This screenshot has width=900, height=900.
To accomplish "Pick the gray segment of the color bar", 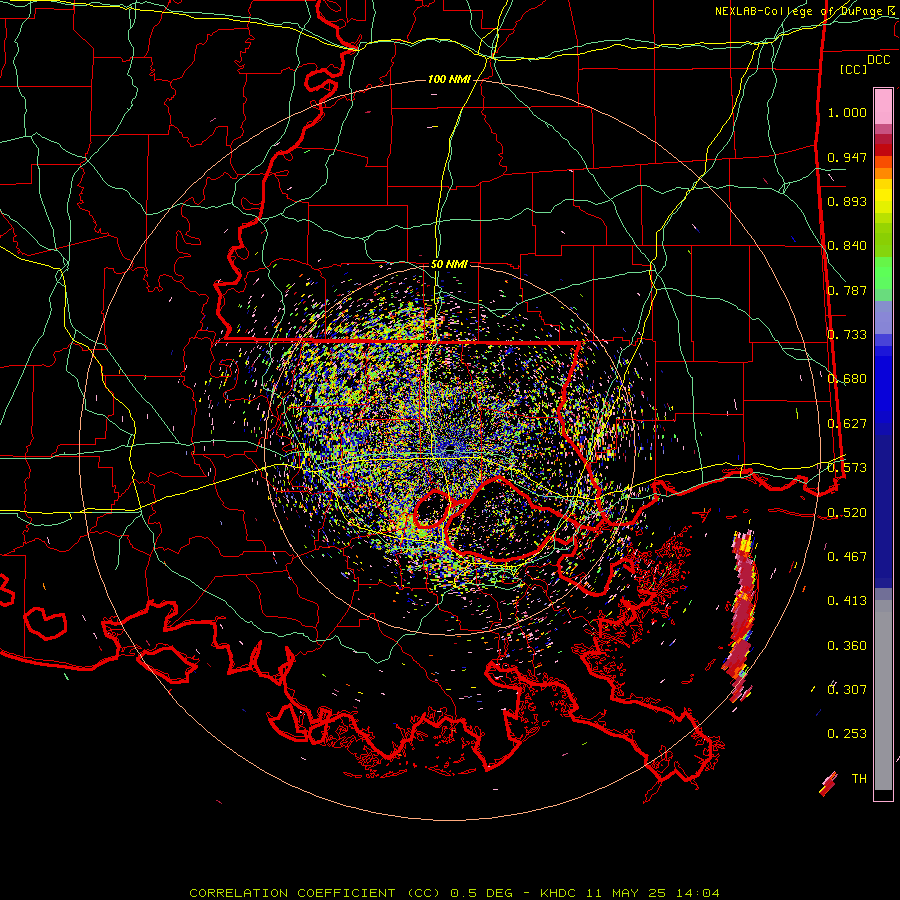I will [x=883, y=695].
